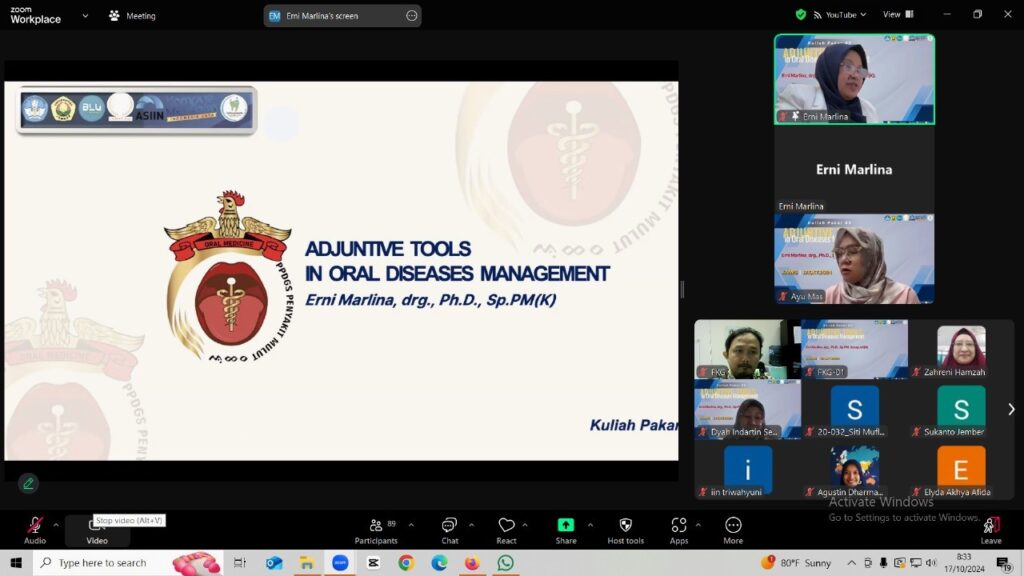This screenshot has height=576, width=1024.
Task: Click the Kuliah Pakar text on the slide
Action: coord(633,425)
